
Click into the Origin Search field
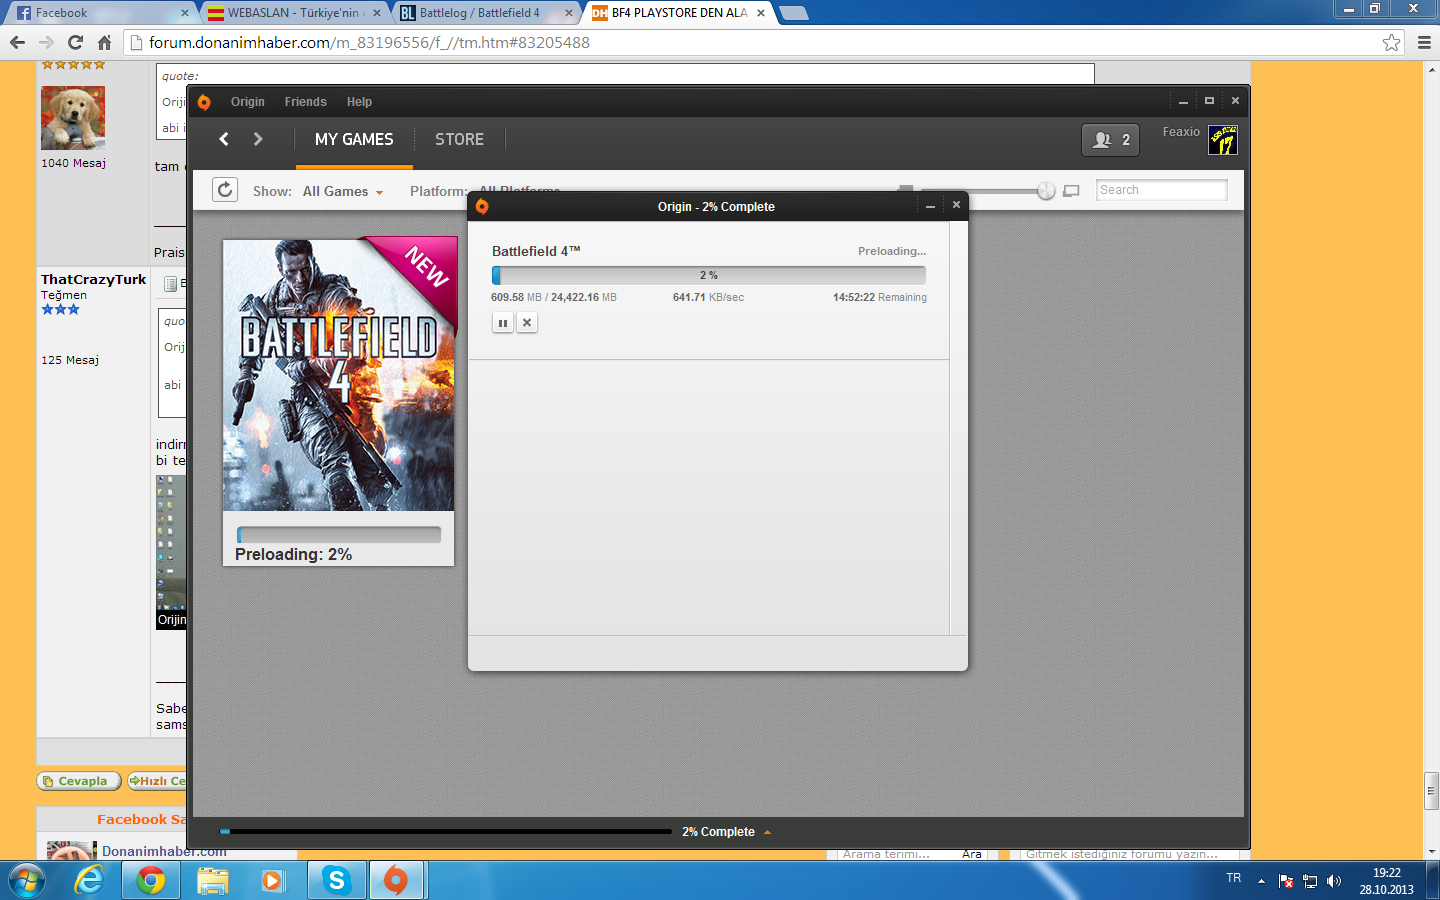coord(1161,190)
